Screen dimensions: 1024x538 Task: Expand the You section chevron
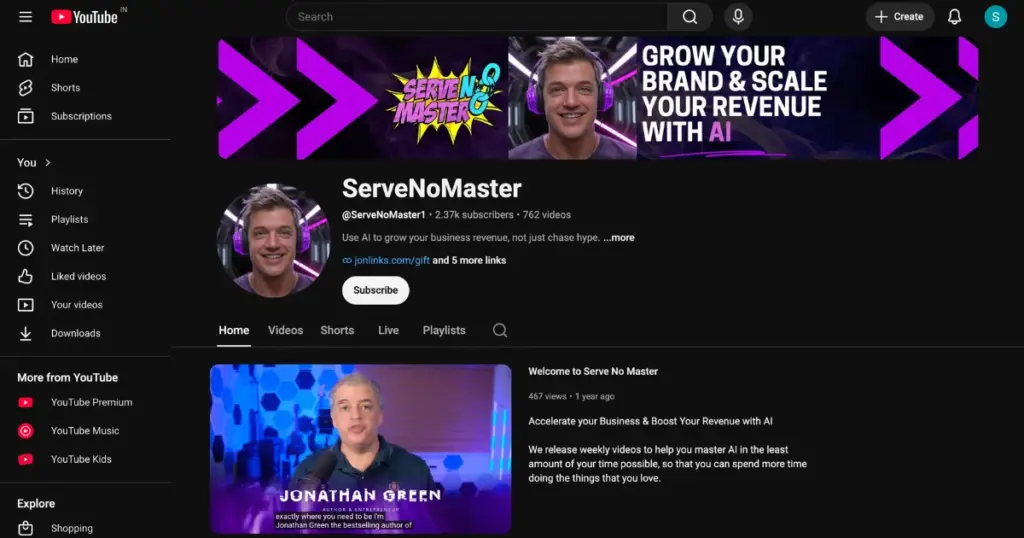click(48, 163)
